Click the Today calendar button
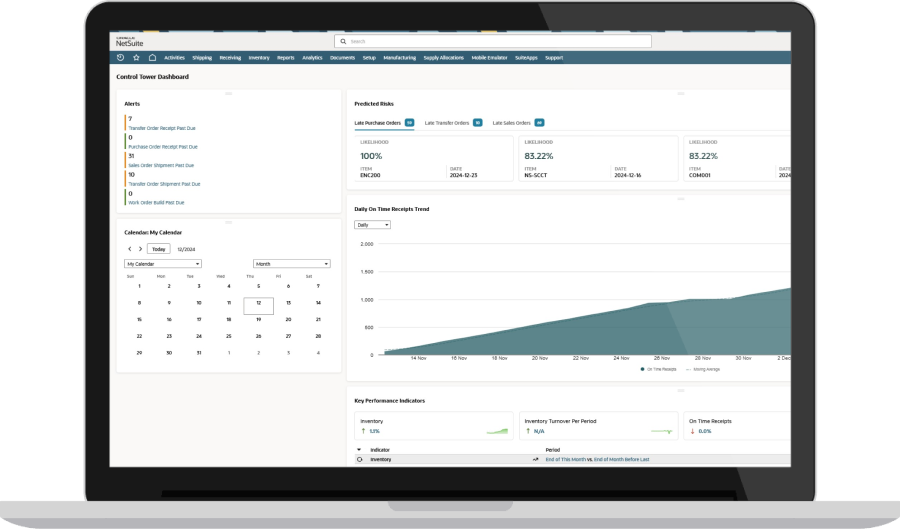This screenshot has height=529, width=900. [159, 248]
